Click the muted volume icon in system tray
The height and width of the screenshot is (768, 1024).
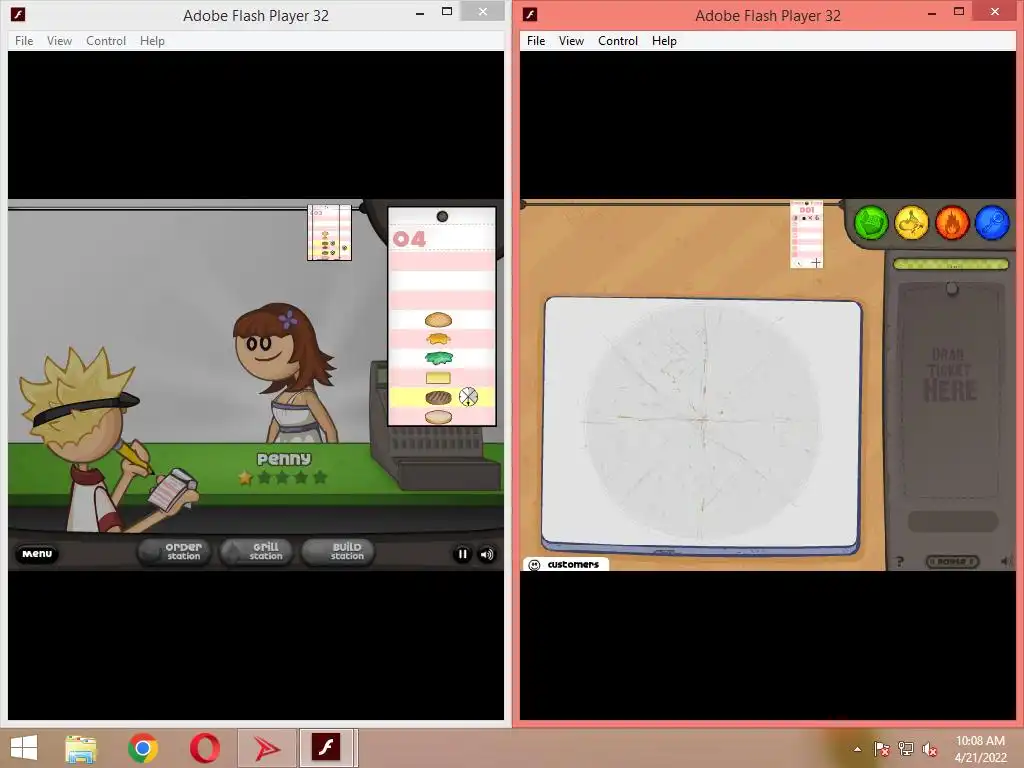(x=930, y=749)
